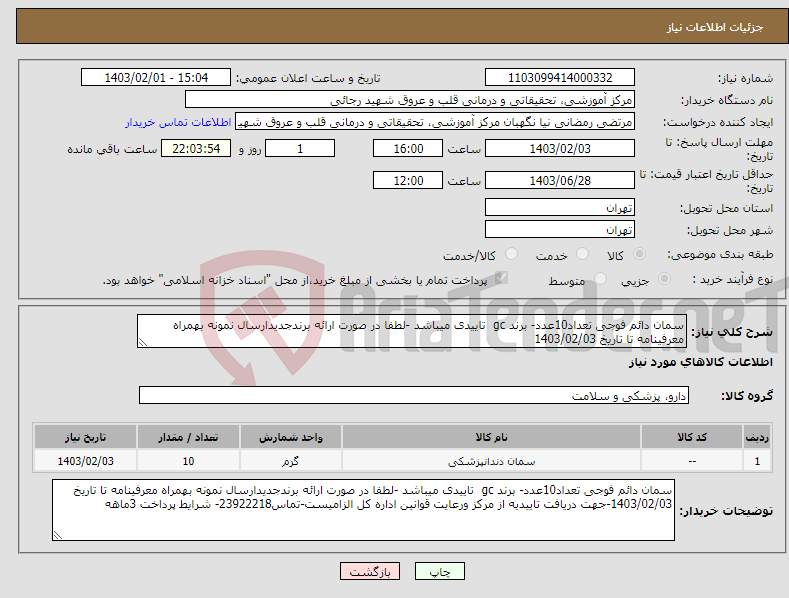Click the نام دستگاه خریدار label
This screenshot has width=789, height=598.
click(727, 101)
